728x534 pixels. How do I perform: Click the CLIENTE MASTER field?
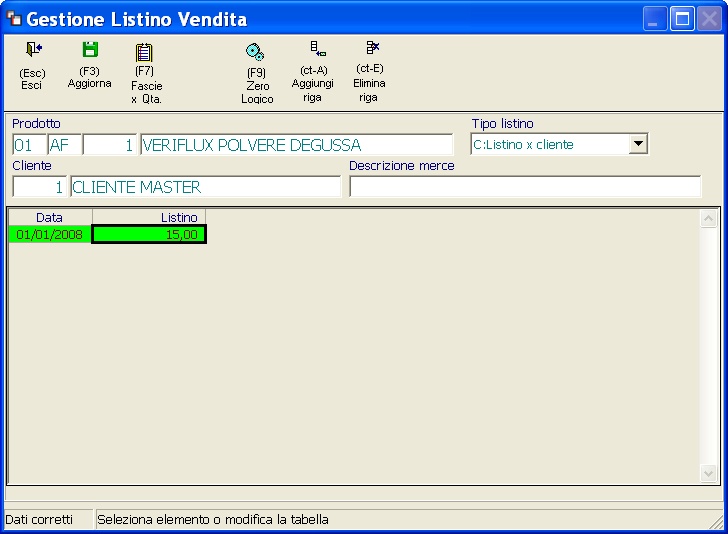tap(206, 187)
